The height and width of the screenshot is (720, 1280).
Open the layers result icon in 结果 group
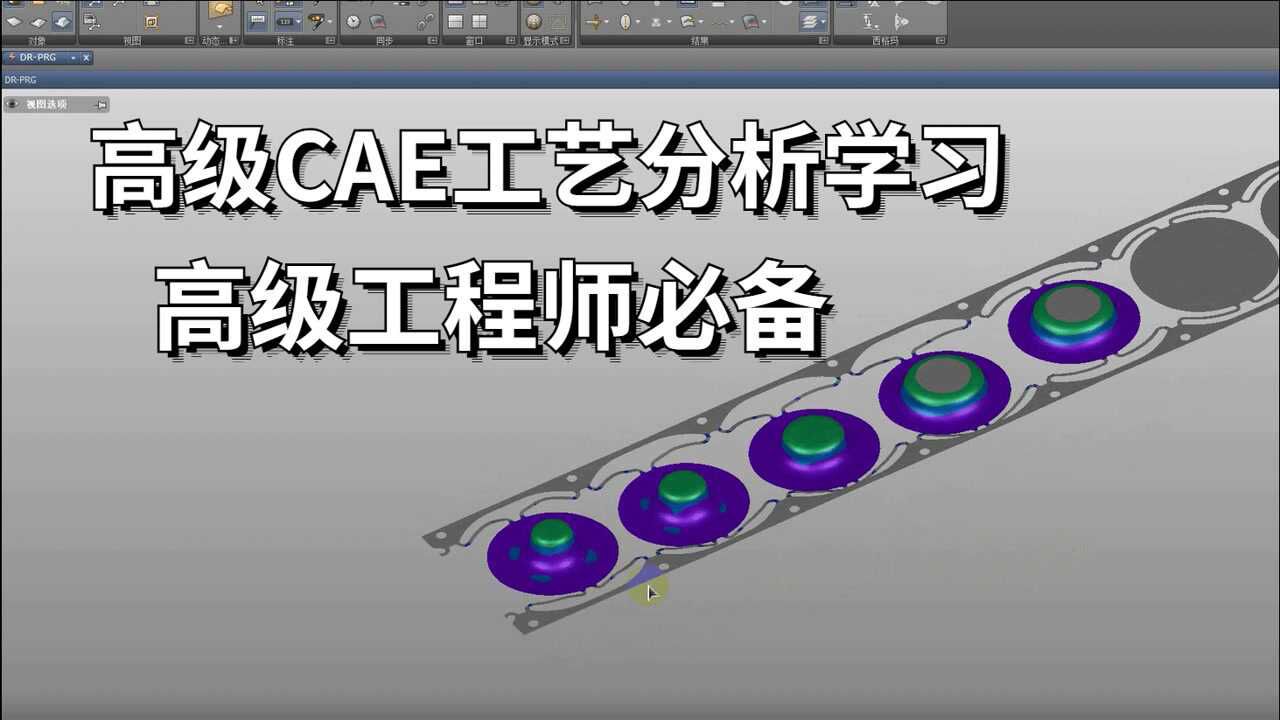[810, 22]
